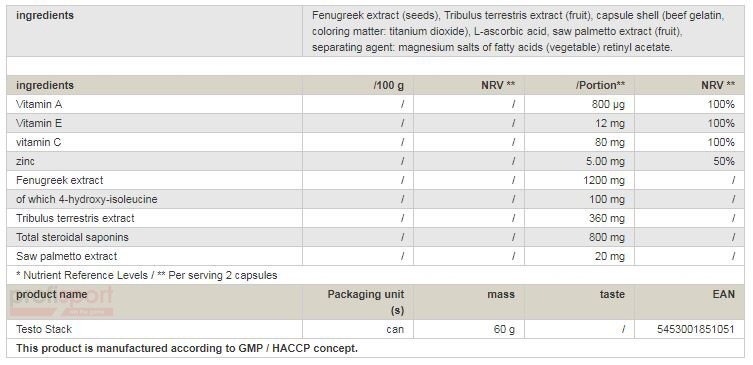The image size is (753, 365).
Task: Click the Fenugreek extract row label
Action: click(x=60, y=181)
